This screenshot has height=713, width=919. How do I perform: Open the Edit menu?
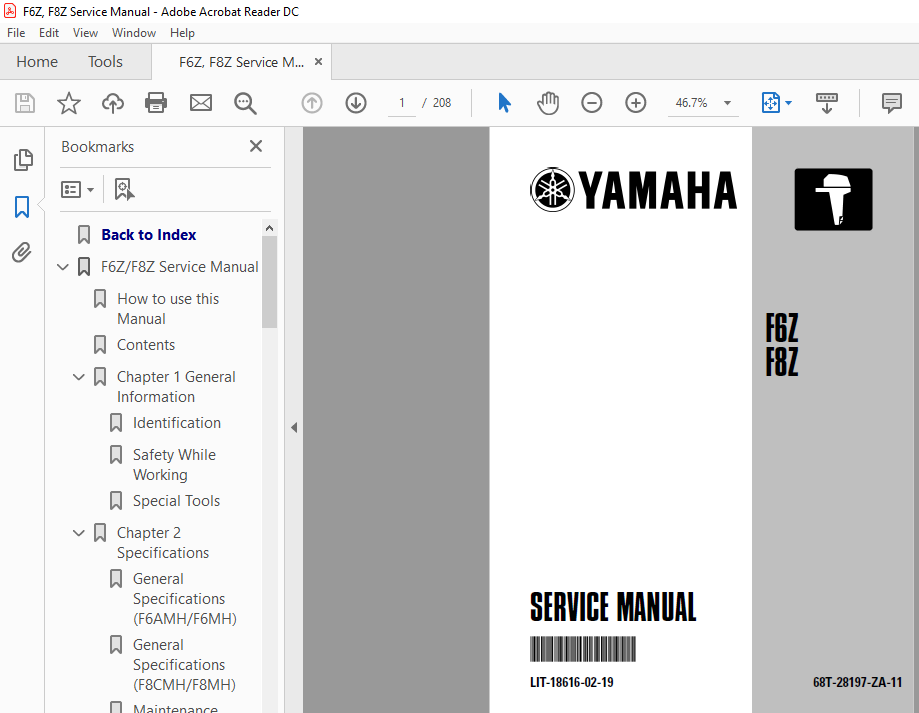(x=49, y=33)
